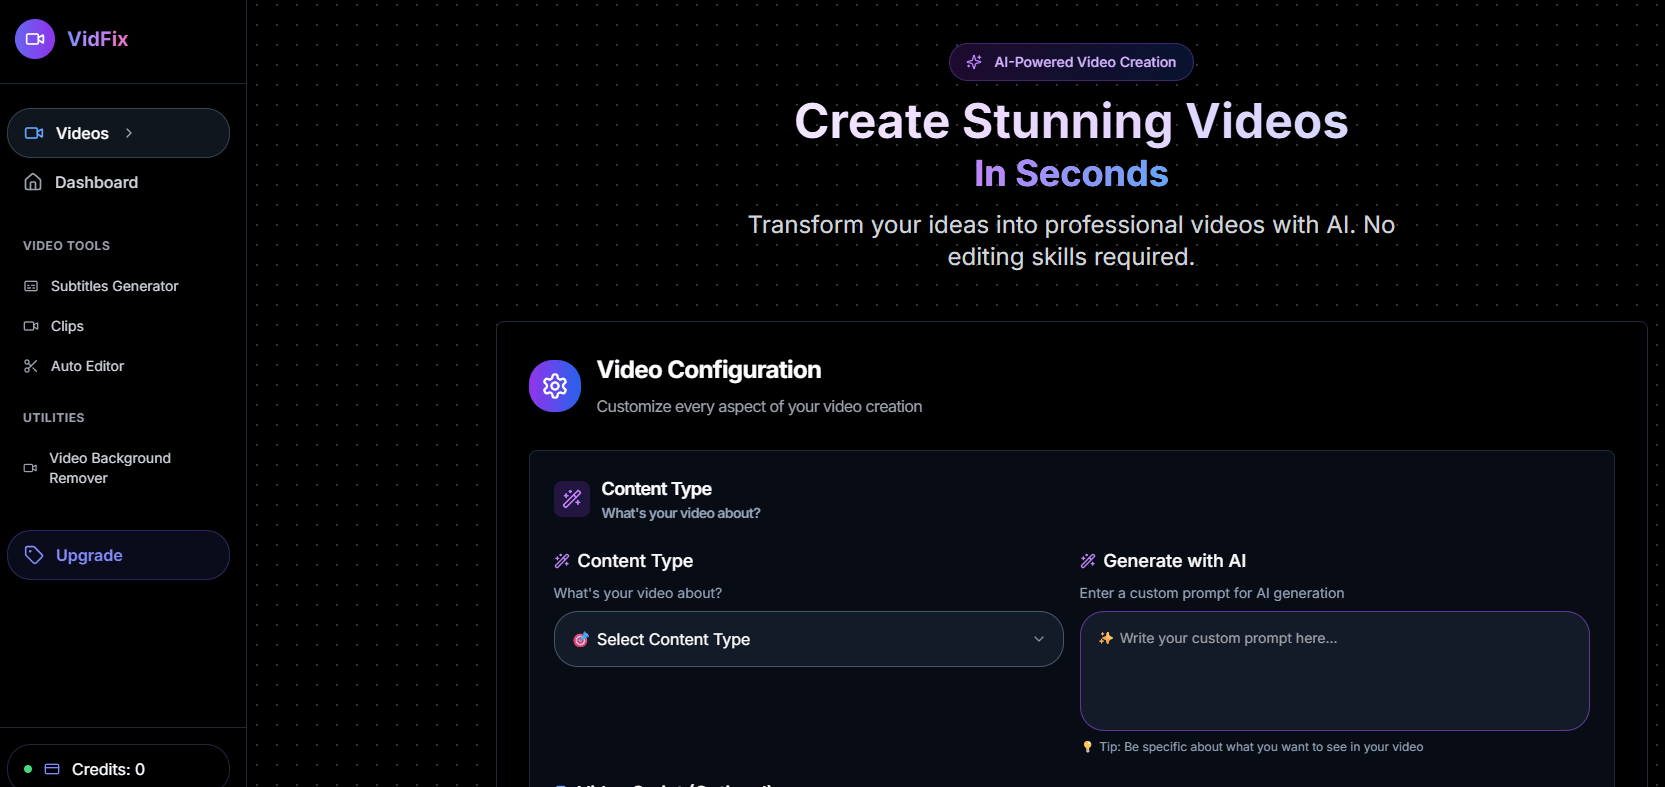Click the scissors Auto Editor icon
Viewport: 1665px width, 787px height.
[31, 366]
